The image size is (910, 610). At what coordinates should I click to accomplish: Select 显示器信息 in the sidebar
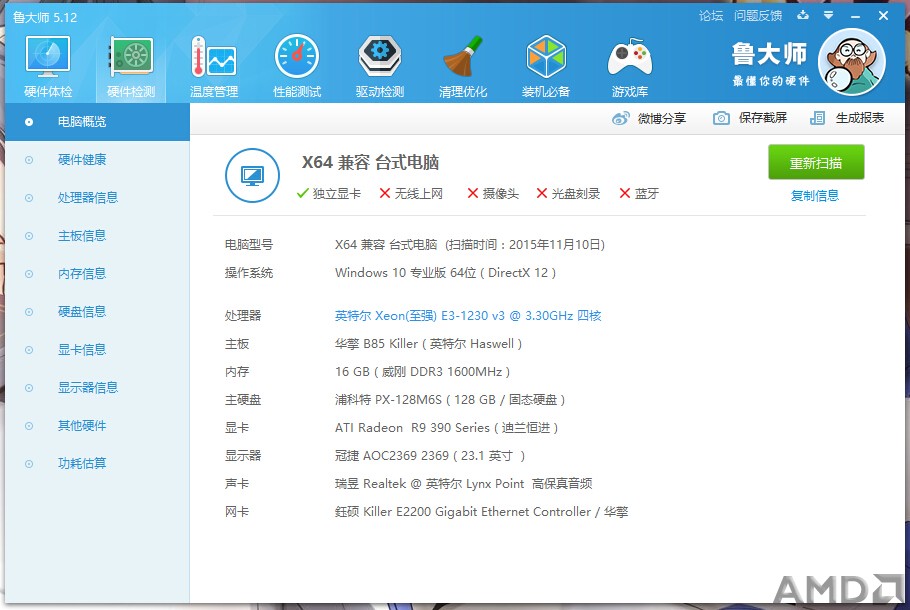[98, 388]
